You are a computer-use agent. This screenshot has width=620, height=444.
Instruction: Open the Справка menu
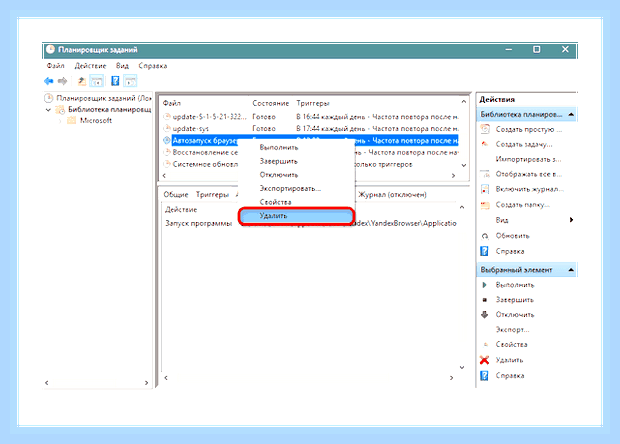point(153,66)
